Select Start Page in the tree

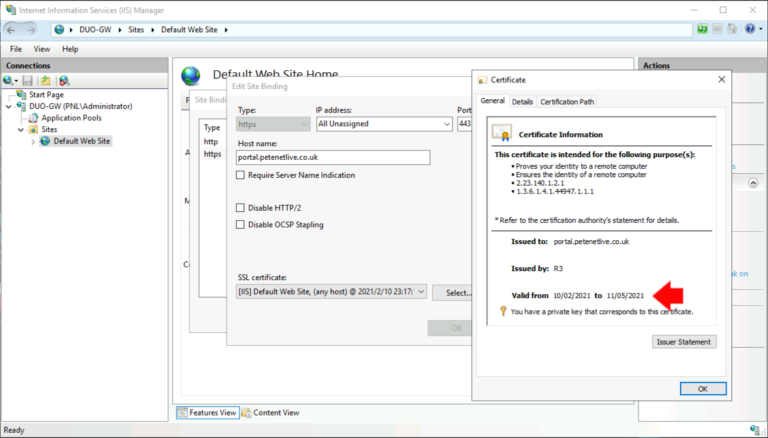[x=46, y=95]
